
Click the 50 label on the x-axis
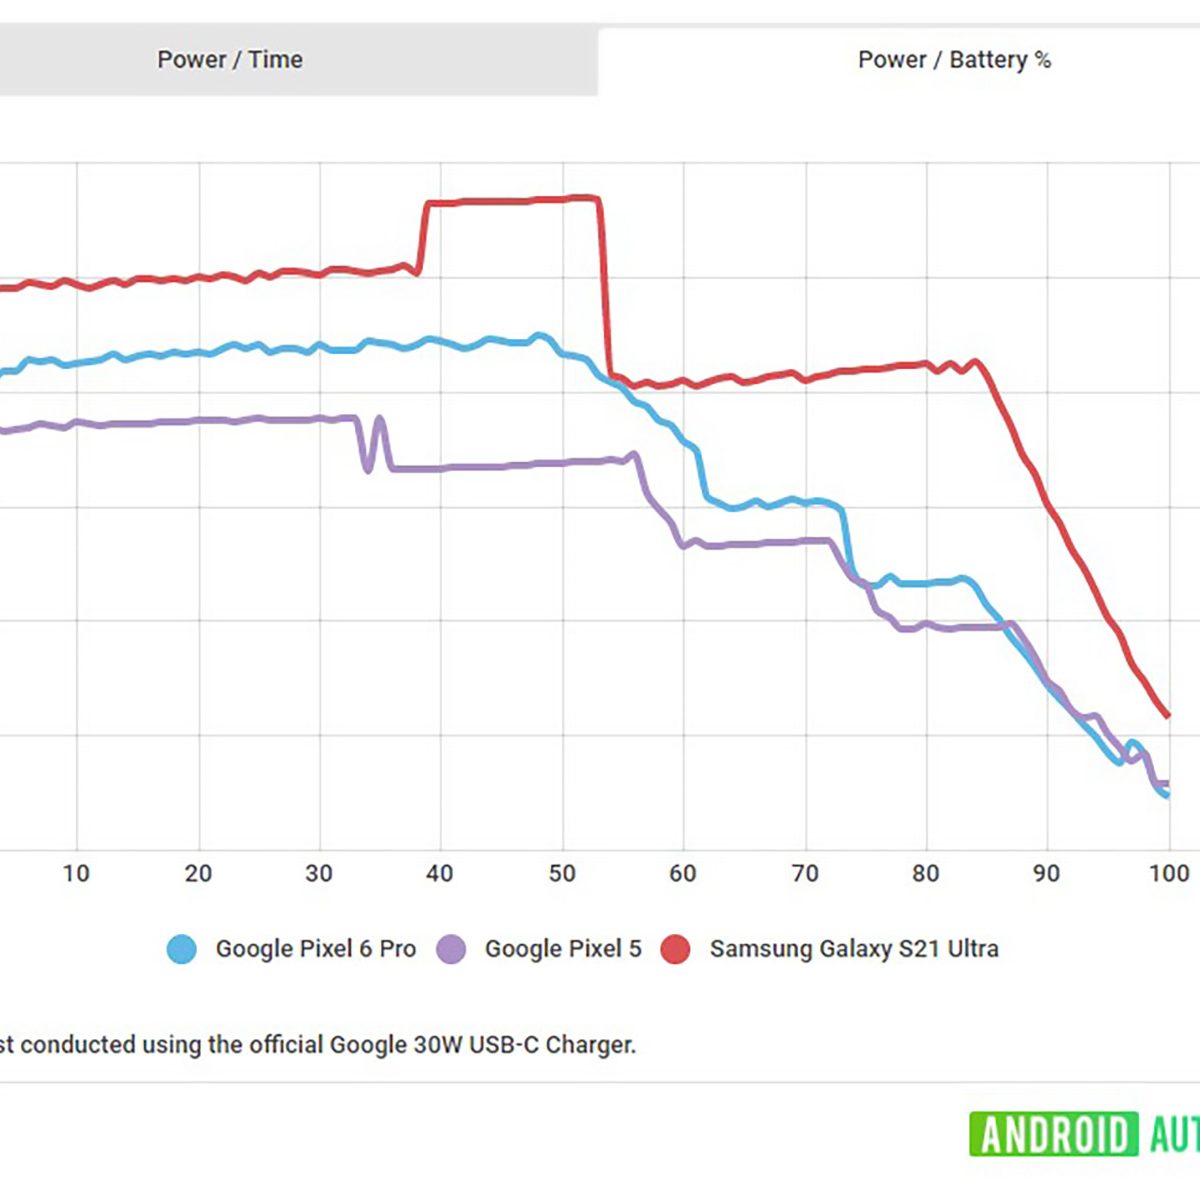(x=562, y=873)
